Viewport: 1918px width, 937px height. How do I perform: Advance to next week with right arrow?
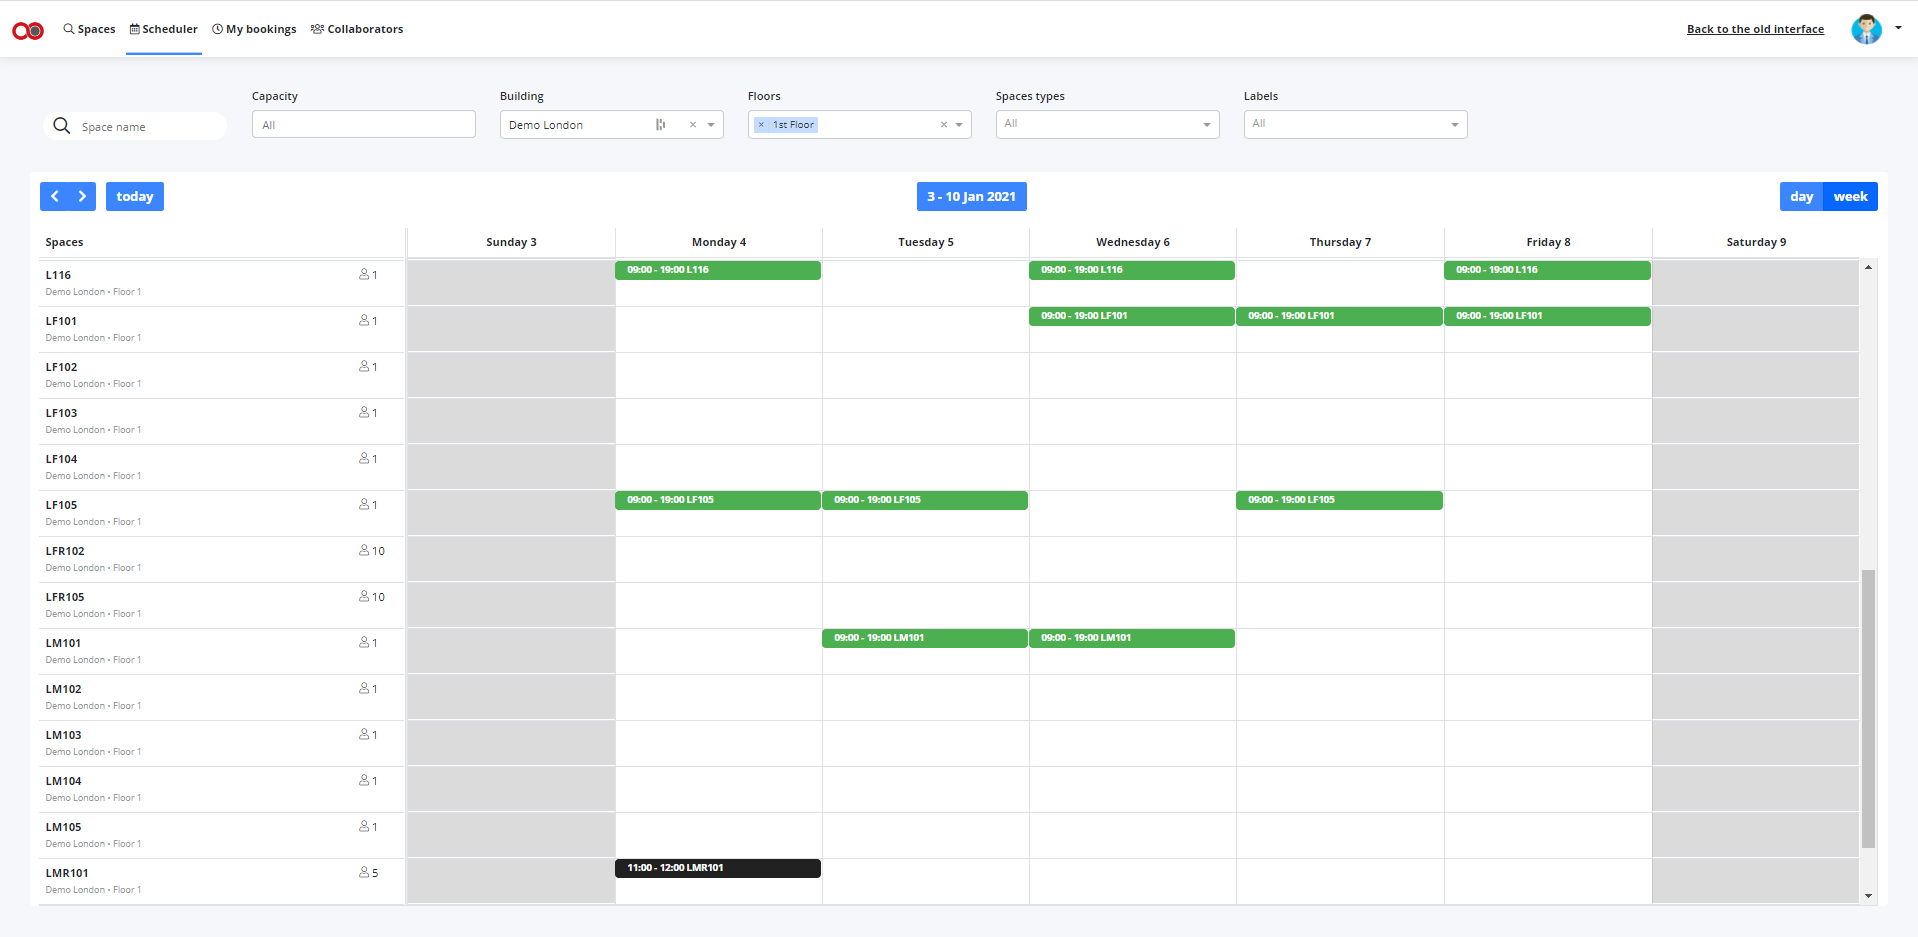click(82, 197)
